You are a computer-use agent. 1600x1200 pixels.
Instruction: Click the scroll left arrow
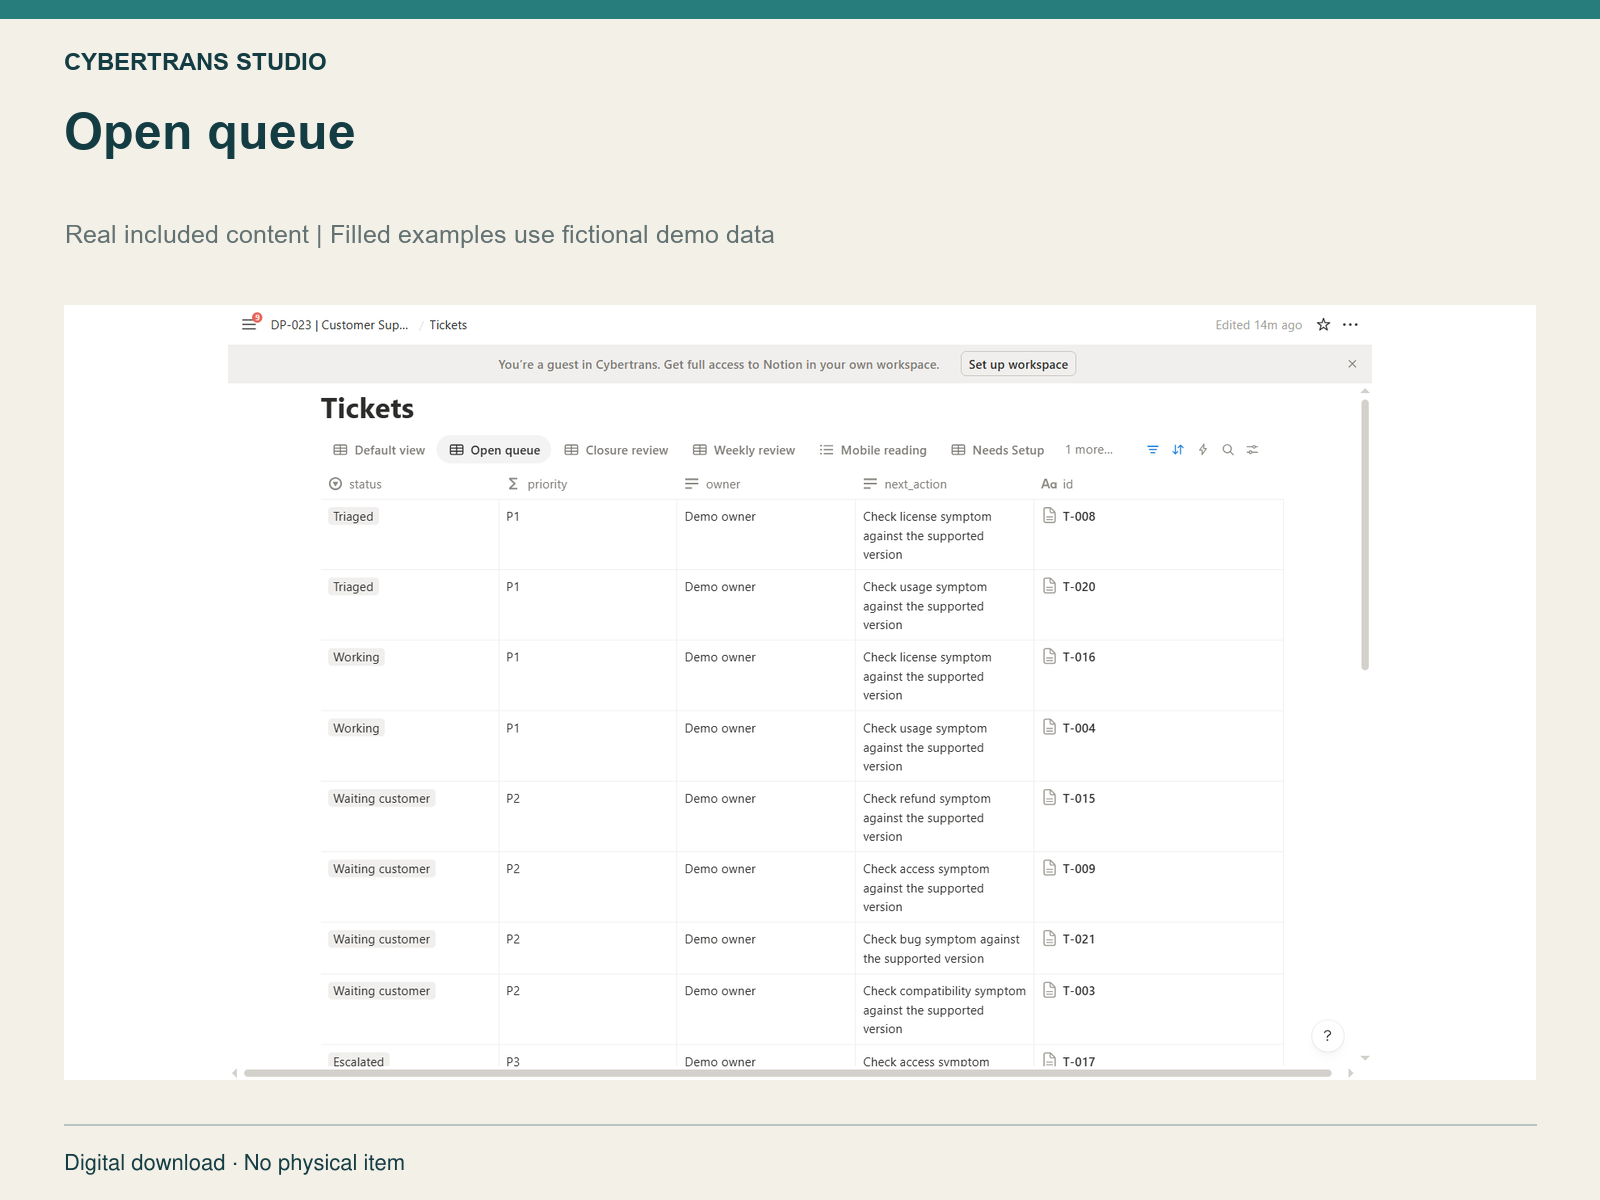click(235, 1073)
